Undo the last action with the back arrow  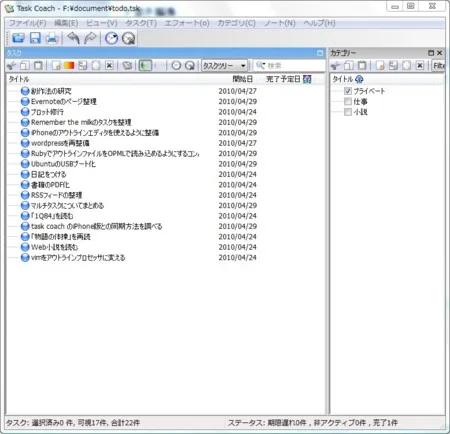(73, 38)
